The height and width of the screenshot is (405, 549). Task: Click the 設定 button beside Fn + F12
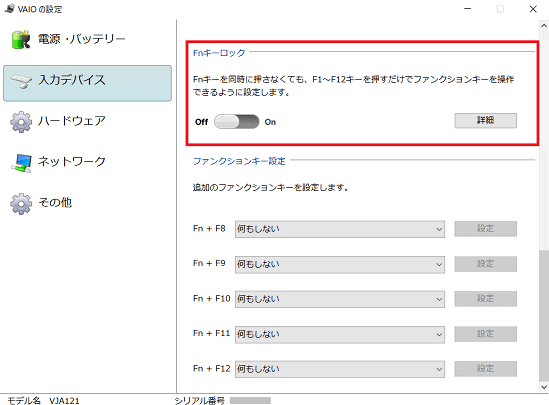point(485,369)
